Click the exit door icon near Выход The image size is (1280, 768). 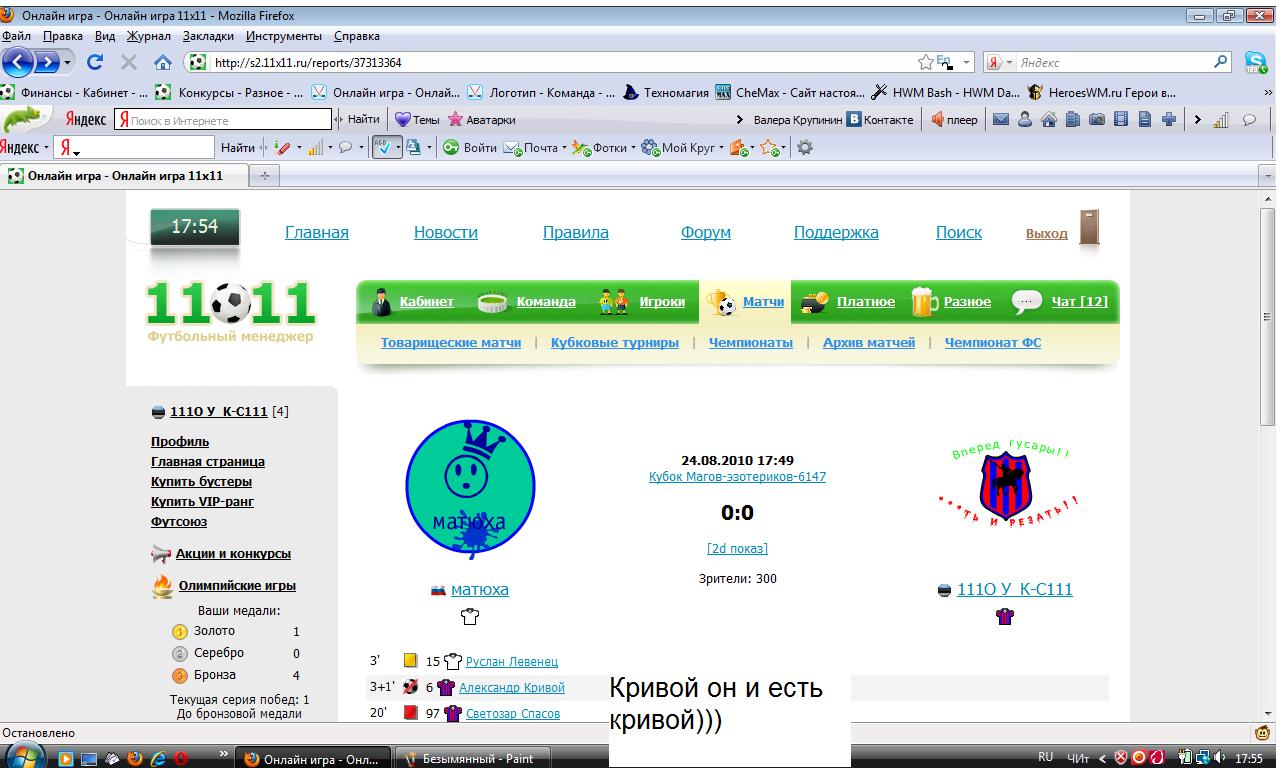click(1088, 228)
